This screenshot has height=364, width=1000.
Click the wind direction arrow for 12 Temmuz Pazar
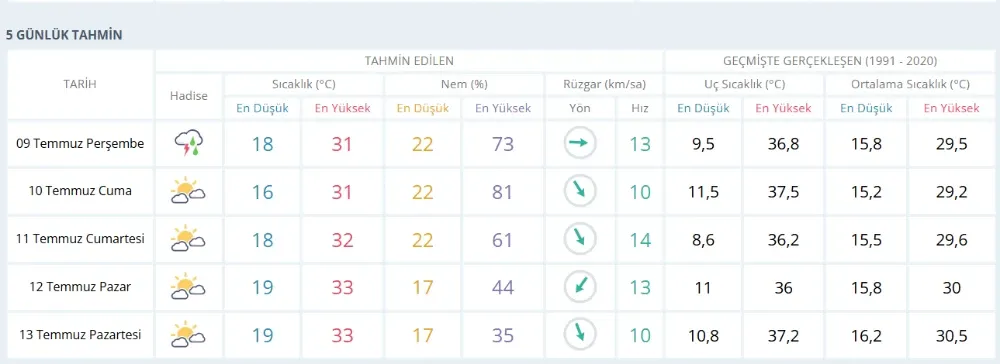580,287
